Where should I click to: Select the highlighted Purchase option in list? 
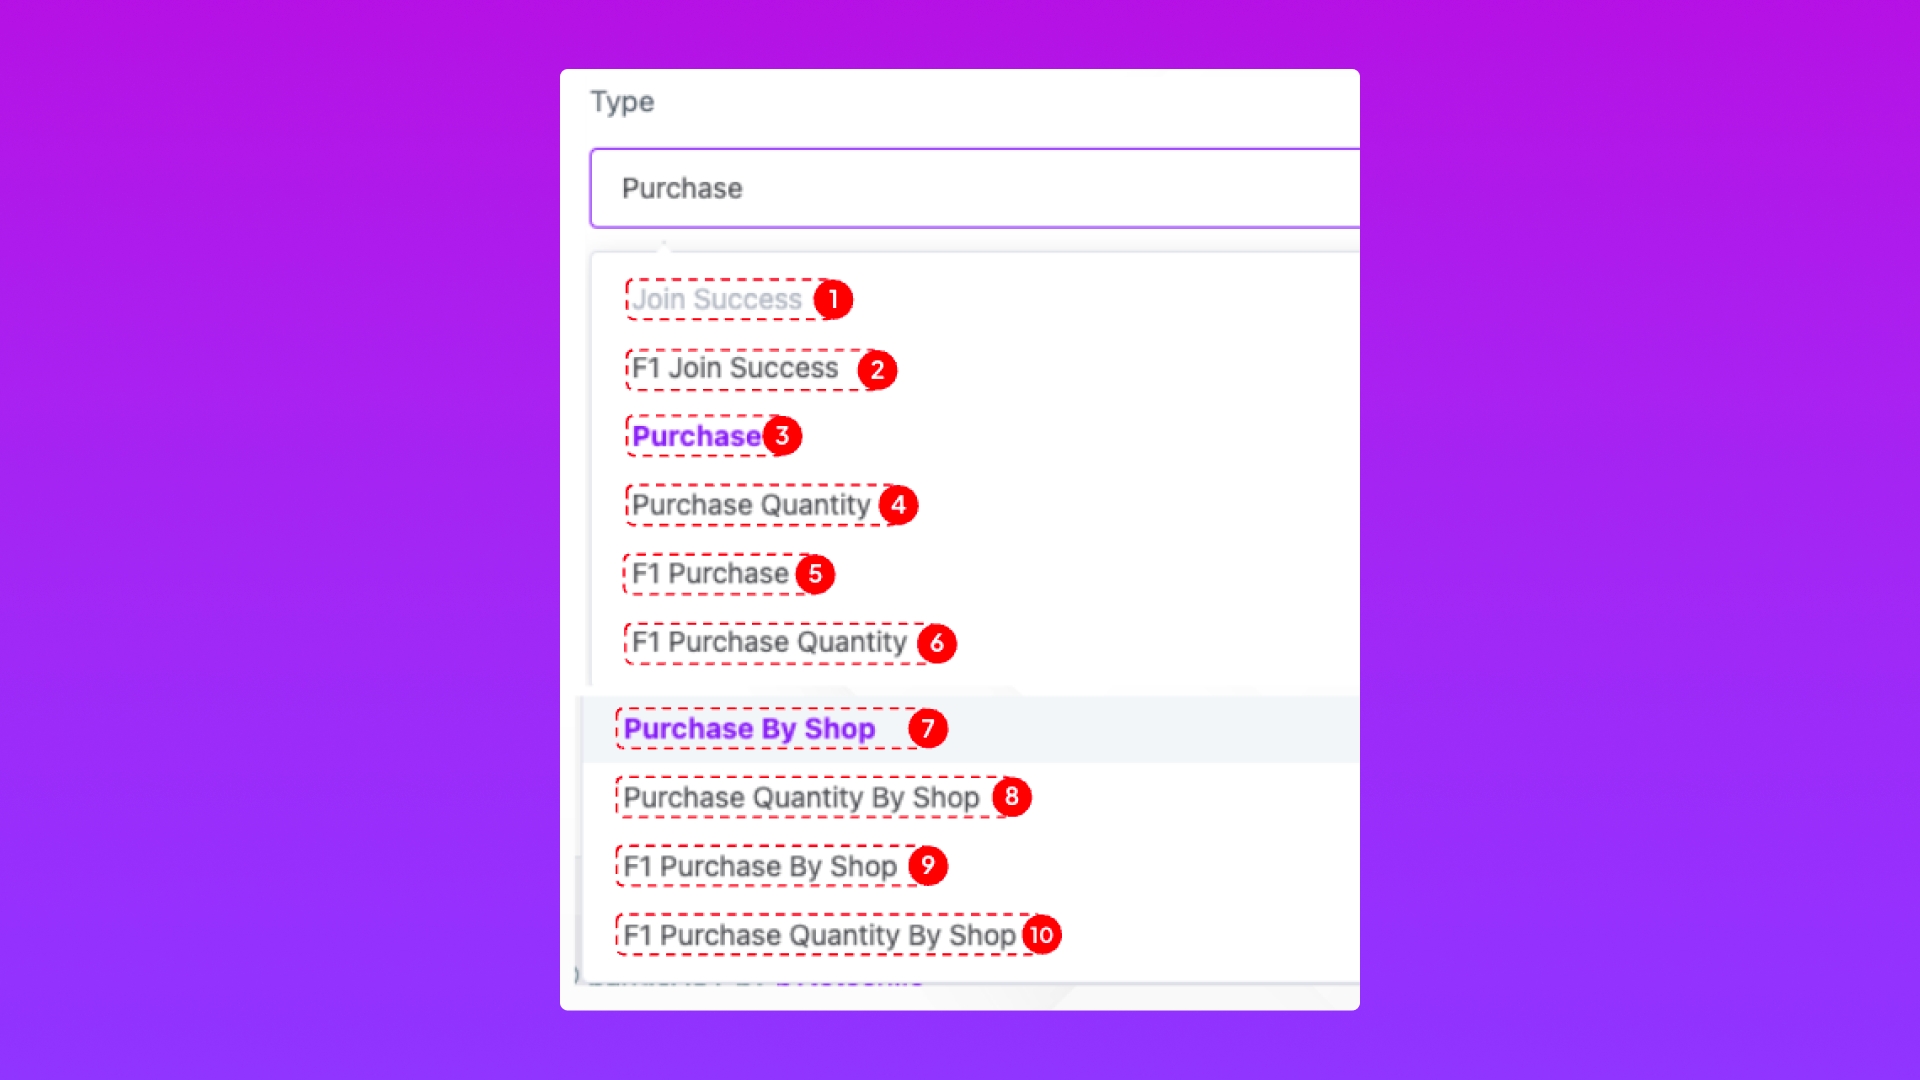[x=696, y=436]
